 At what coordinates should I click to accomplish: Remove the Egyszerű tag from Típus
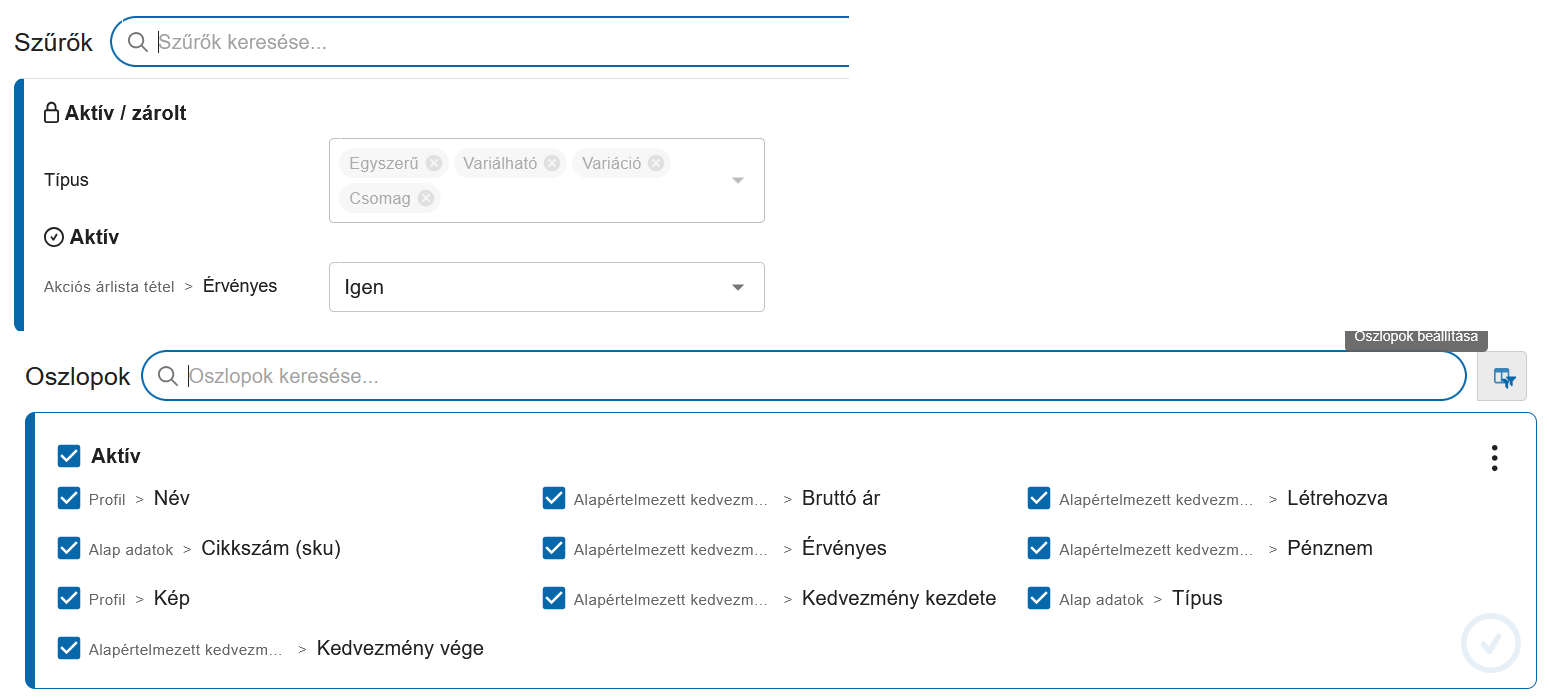point(433,163)
